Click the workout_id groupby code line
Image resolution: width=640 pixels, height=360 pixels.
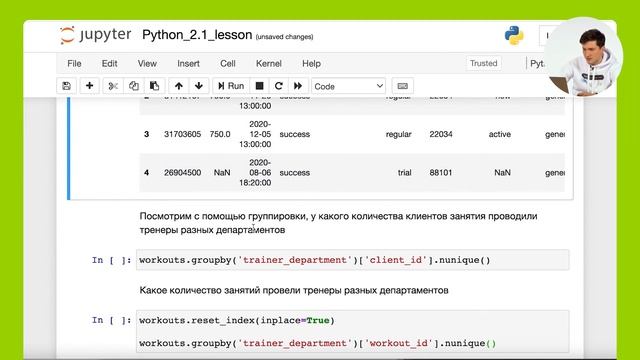tap(318, 343)
